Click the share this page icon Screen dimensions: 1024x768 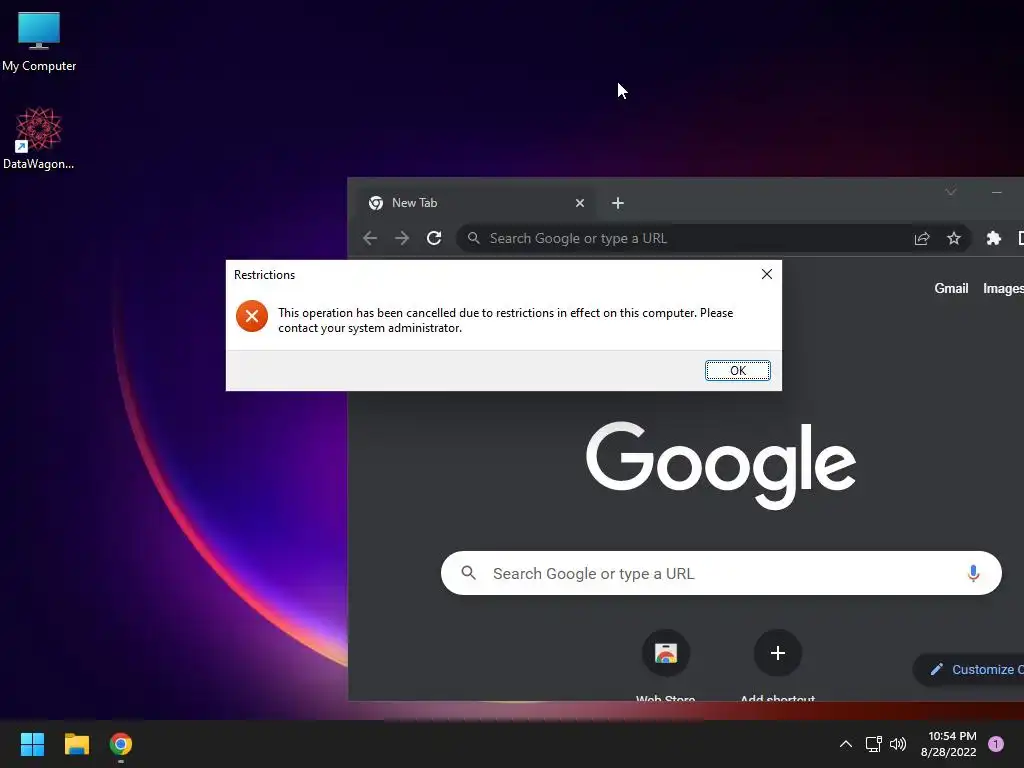point(922,238)
